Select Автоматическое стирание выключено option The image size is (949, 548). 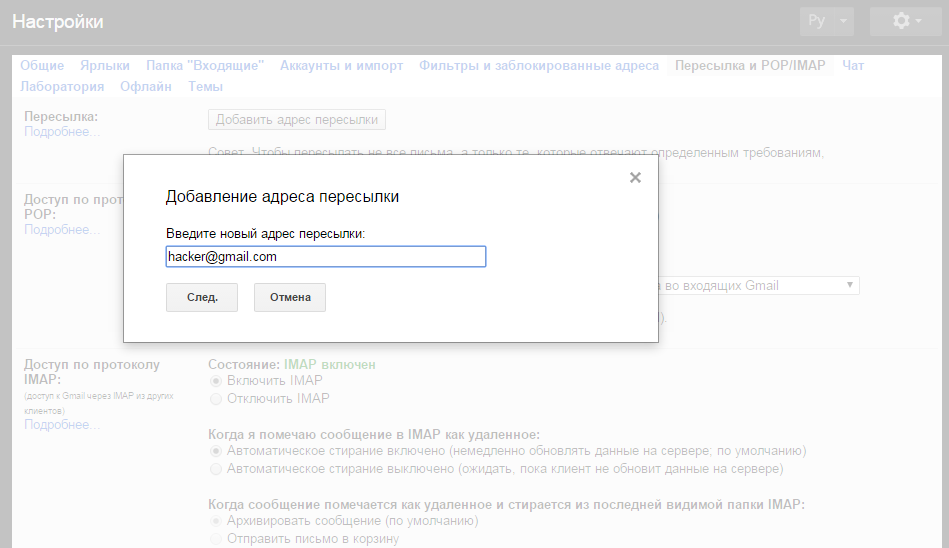pos(215,469)
